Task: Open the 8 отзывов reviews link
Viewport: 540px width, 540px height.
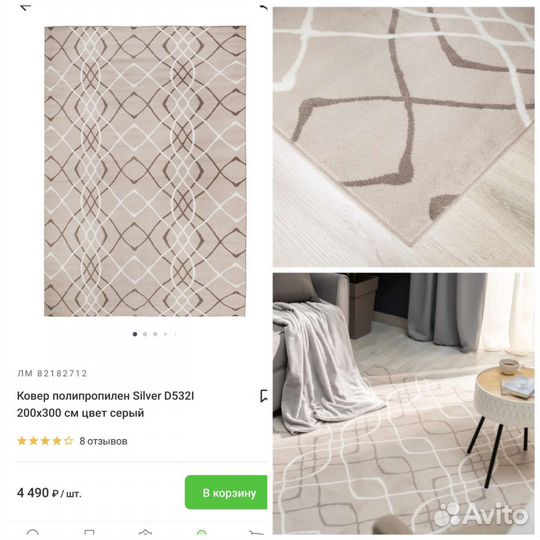Action: [103, 441]
